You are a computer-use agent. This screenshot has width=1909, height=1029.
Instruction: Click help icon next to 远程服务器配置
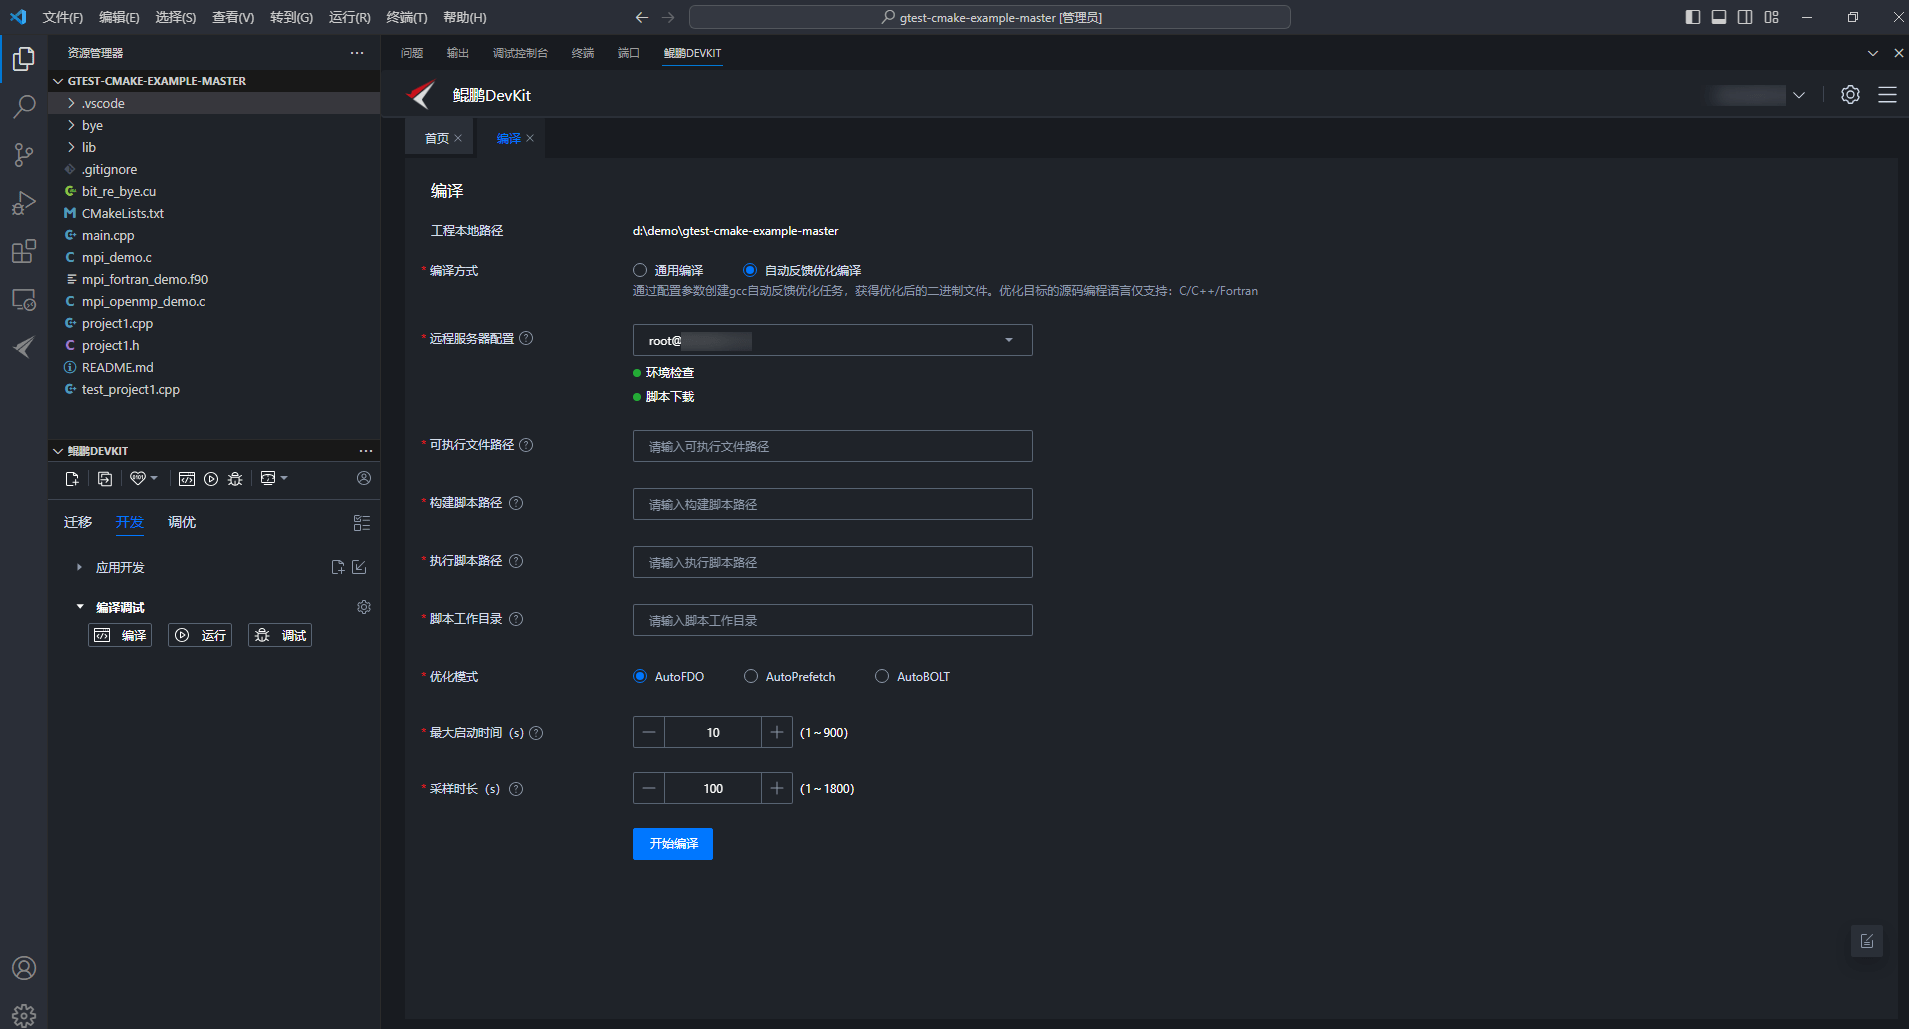tap(526, 339)
